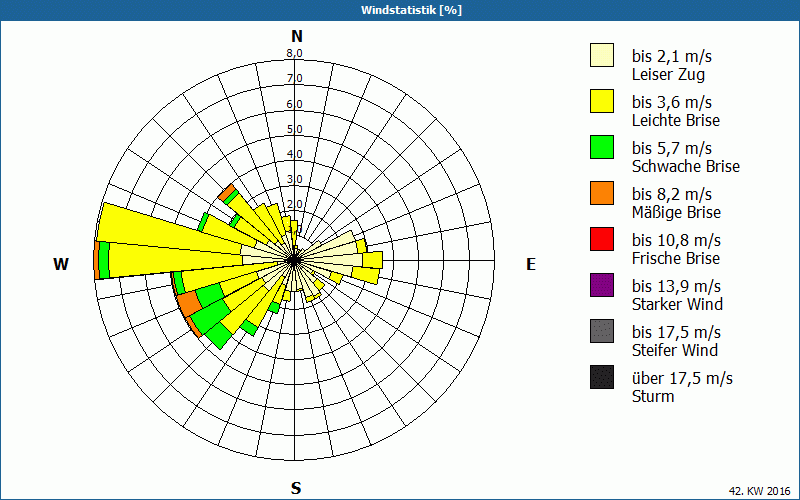Click the W compass label

tap(61, 264)
